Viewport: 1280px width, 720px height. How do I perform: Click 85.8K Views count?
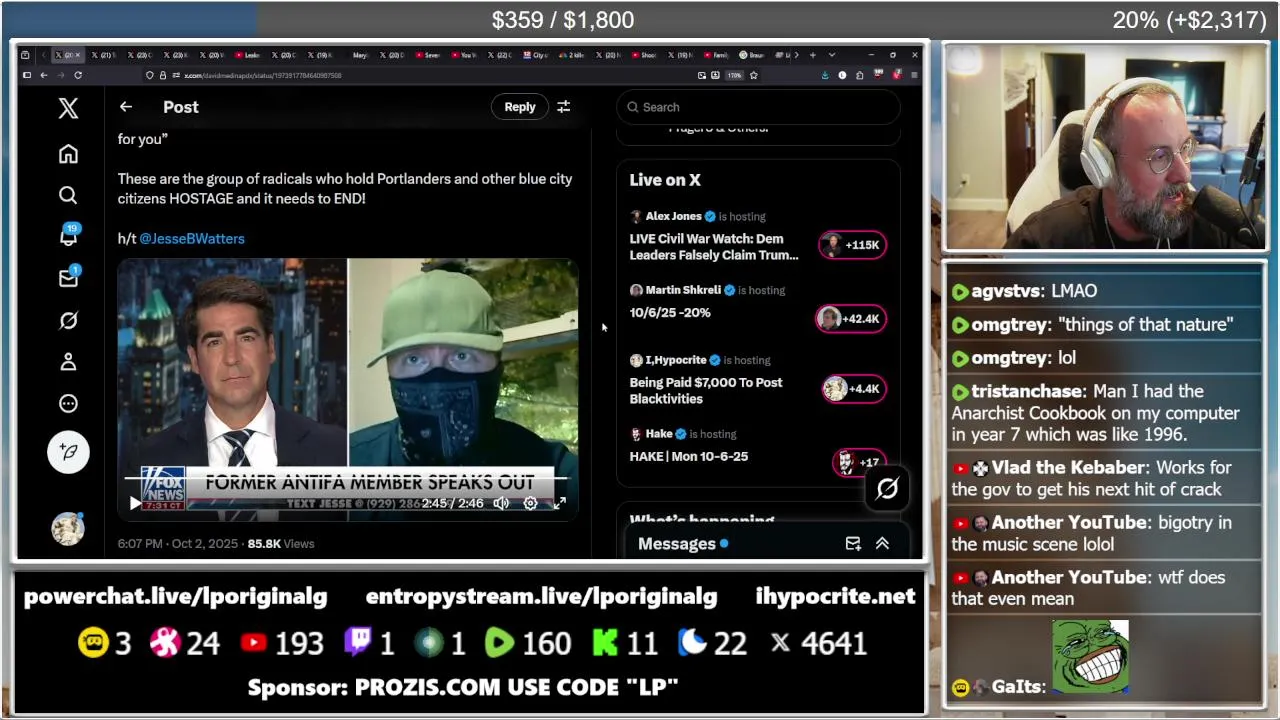pos(281,544)
